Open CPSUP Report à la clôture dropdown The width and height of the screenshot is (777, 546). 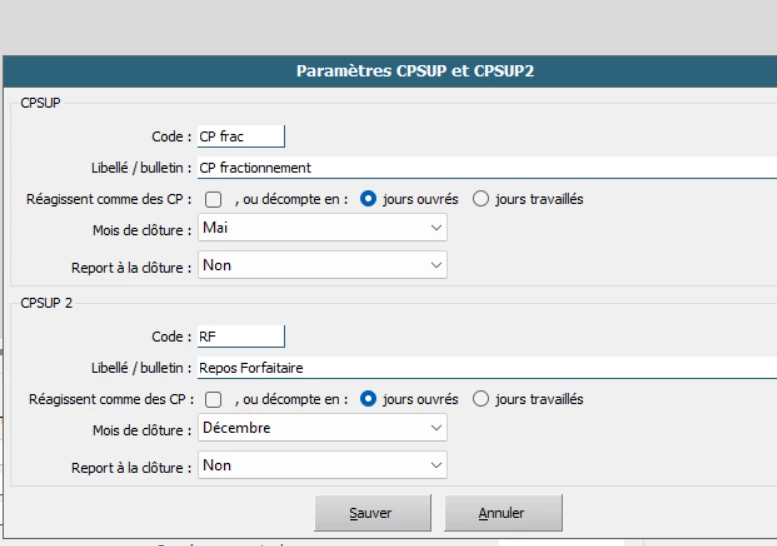(x=321, y=265)
